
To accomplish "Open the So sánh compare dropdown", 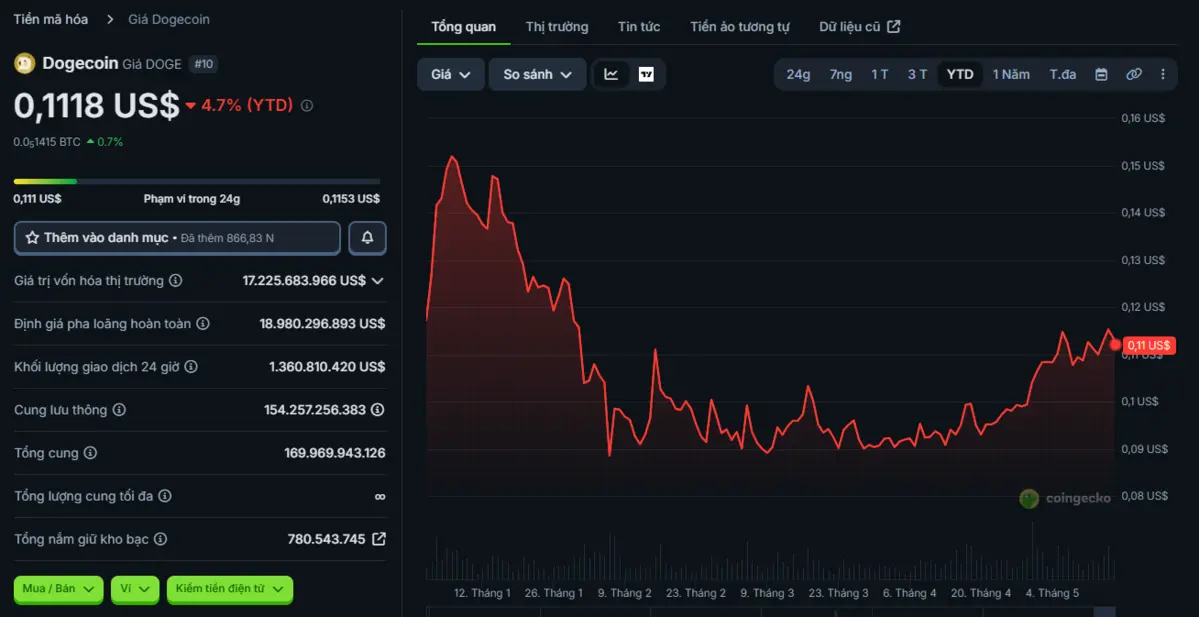I will [x=538, y=74].
